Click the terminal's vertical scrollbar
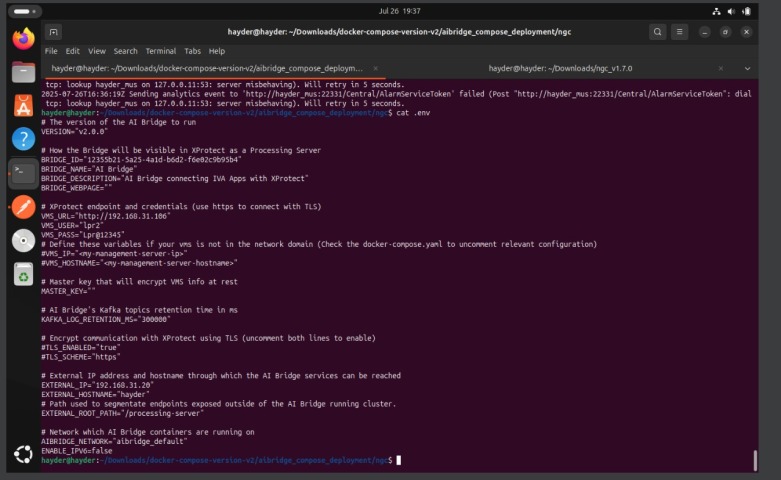Viewport: 781px width, 480px height. (x=754, y=460)
